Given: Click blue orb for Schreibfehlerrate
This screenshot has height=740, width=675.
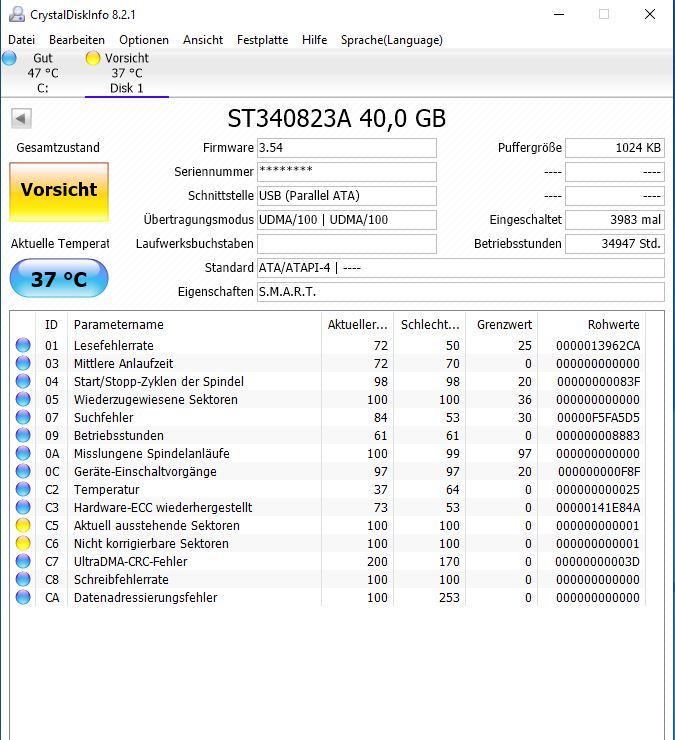Looking at the screenshot, I should 23,579.
